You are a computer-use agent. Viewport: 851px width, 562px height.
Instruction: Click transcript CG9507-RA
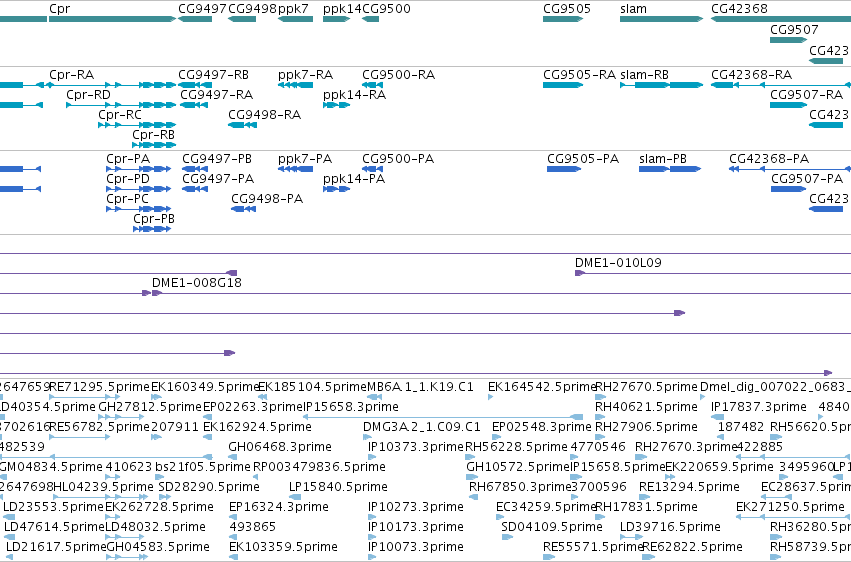click(789, 105)
